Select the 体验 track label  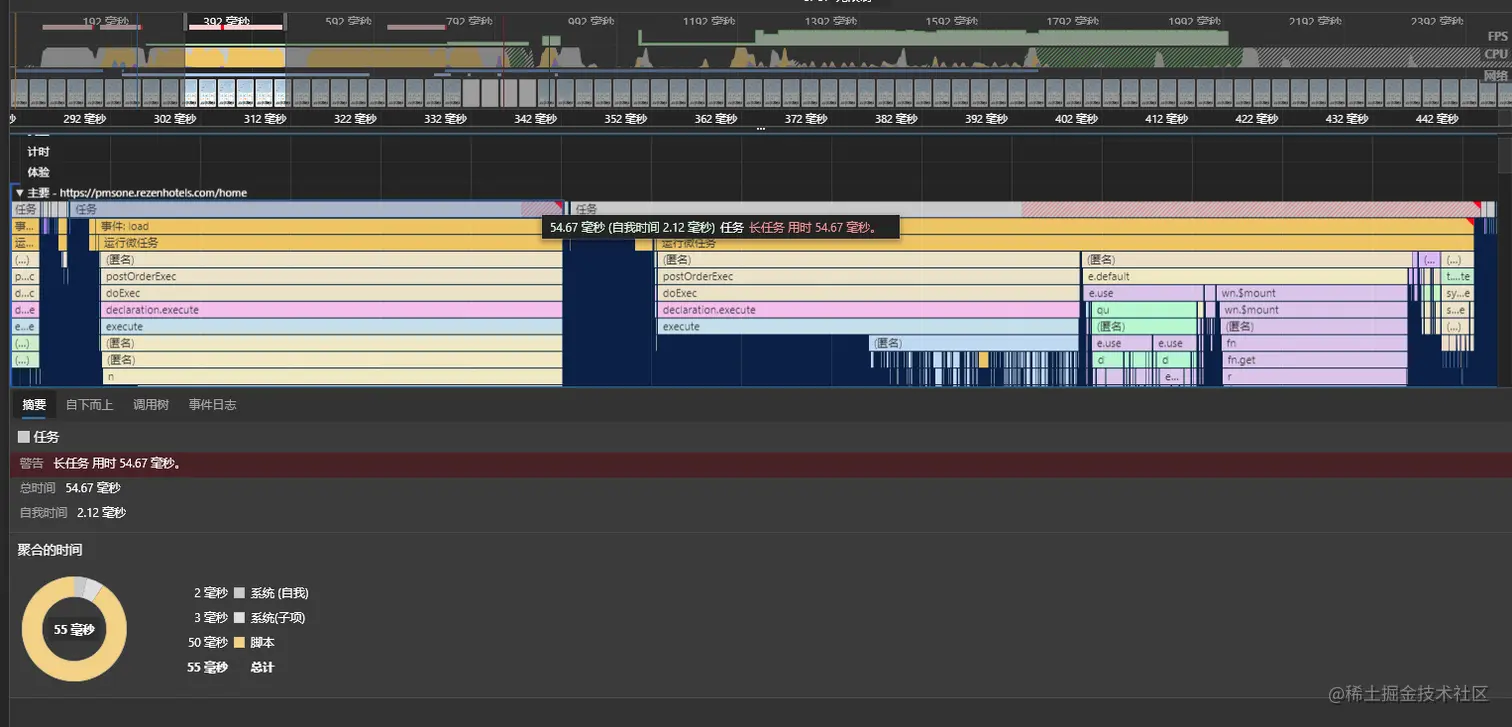(38, 172)
